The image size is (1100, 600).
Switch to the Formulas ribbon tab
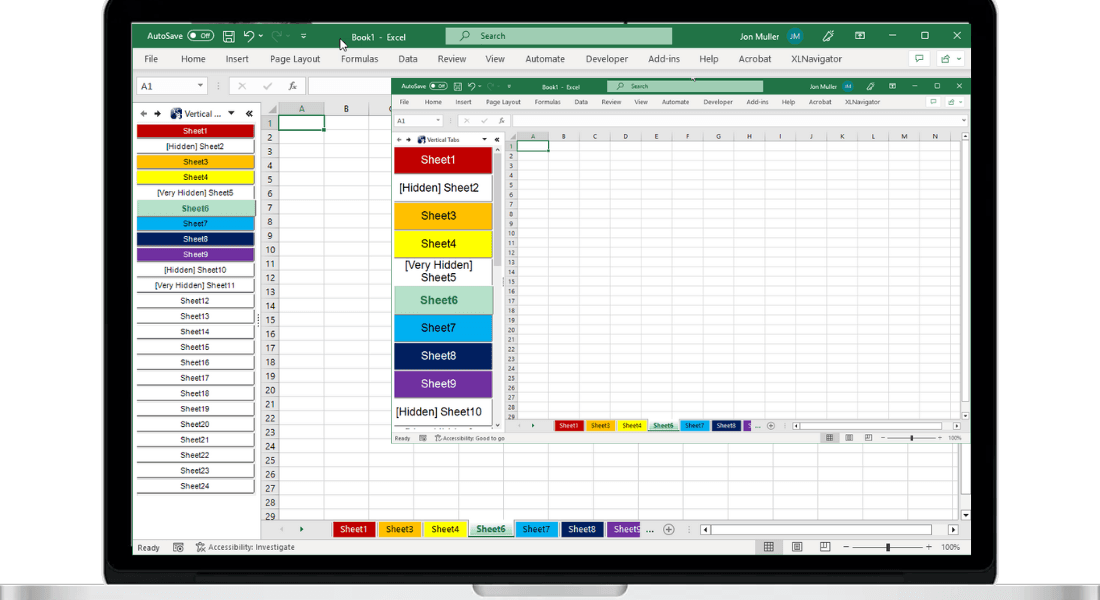(359, 59)
